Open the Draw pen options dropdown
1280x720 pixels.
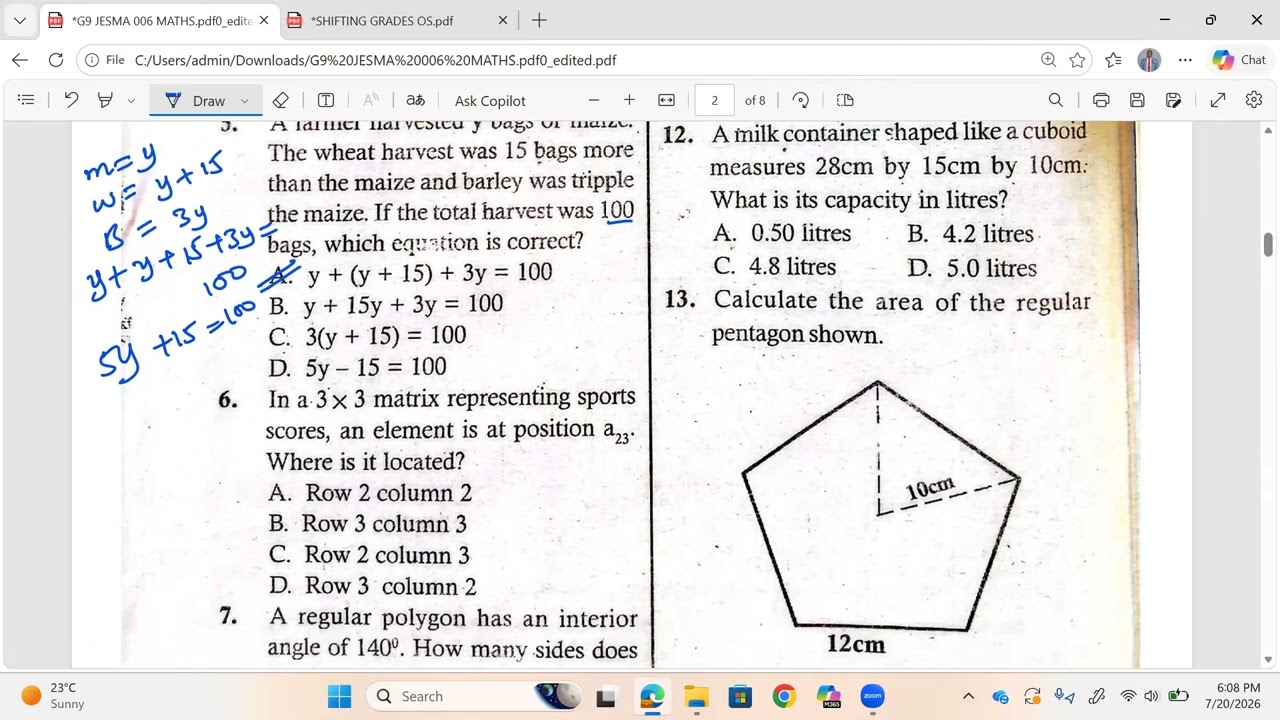[244, 101]
